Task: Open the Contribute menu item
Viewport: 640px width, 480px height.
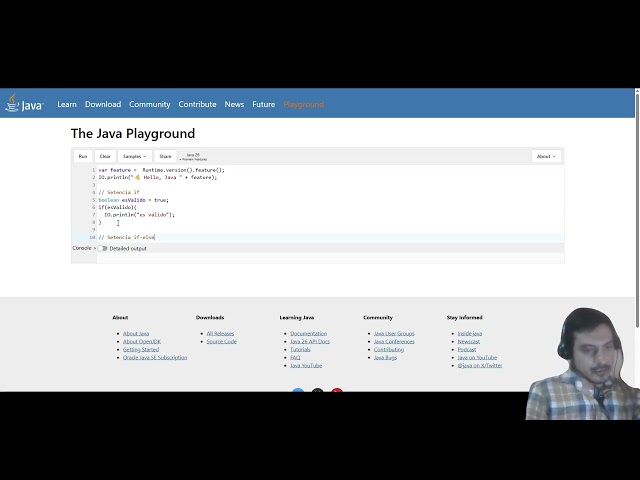Action: 197,104
